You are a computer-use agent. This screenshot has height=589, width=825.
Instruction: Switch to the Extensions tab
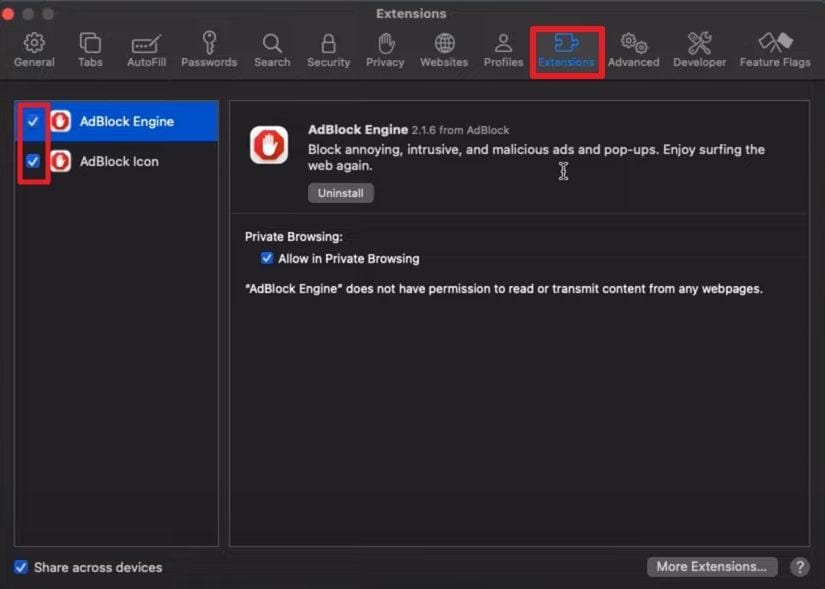[566, 47]
